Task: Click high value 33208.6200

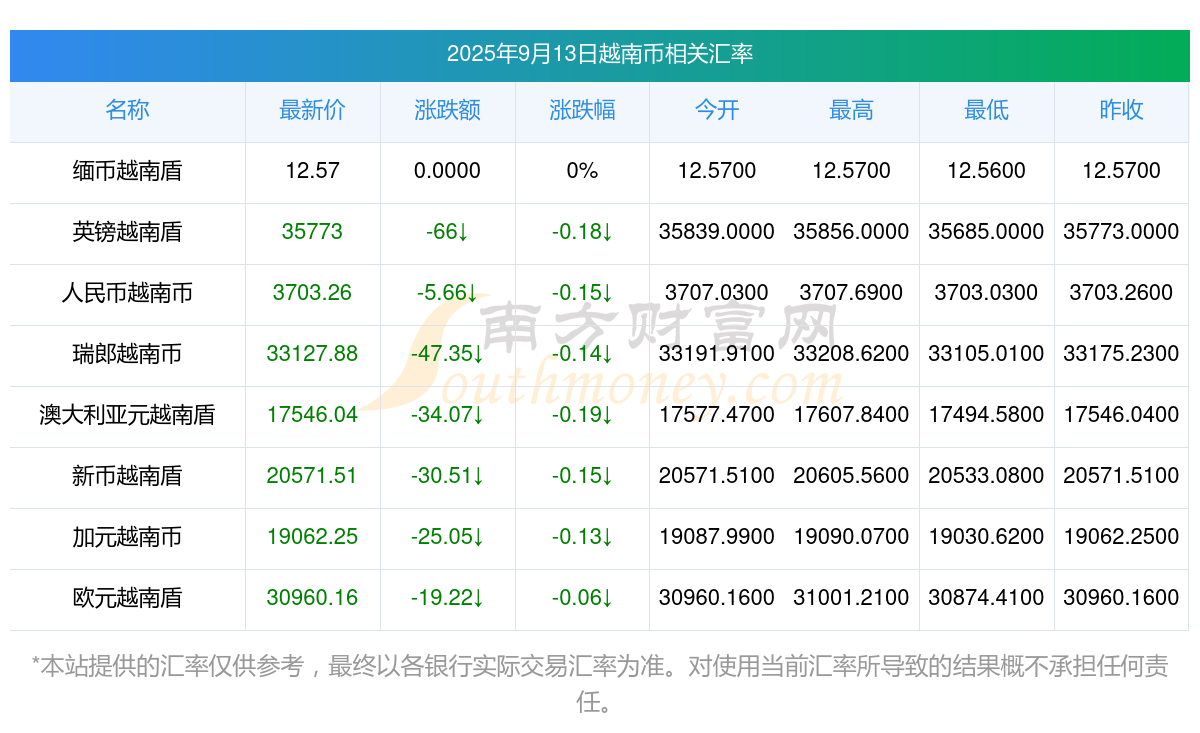Action: point(851,354)
